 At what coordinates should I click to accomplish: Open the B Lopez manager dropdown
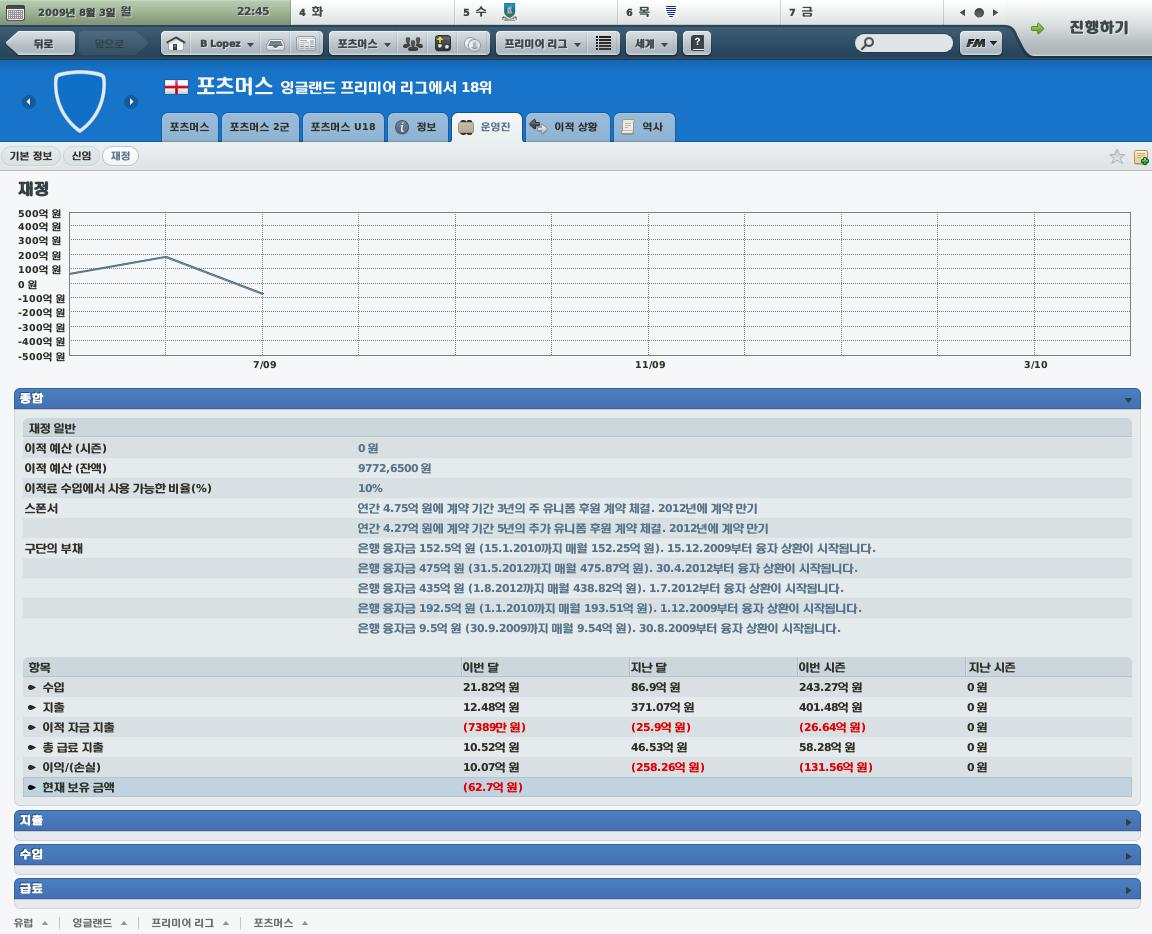(x=226, y=43)
